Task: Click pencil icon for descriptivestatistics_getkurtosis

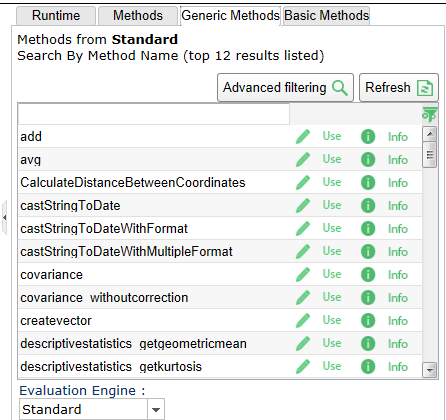Action: tap(303, 366)
